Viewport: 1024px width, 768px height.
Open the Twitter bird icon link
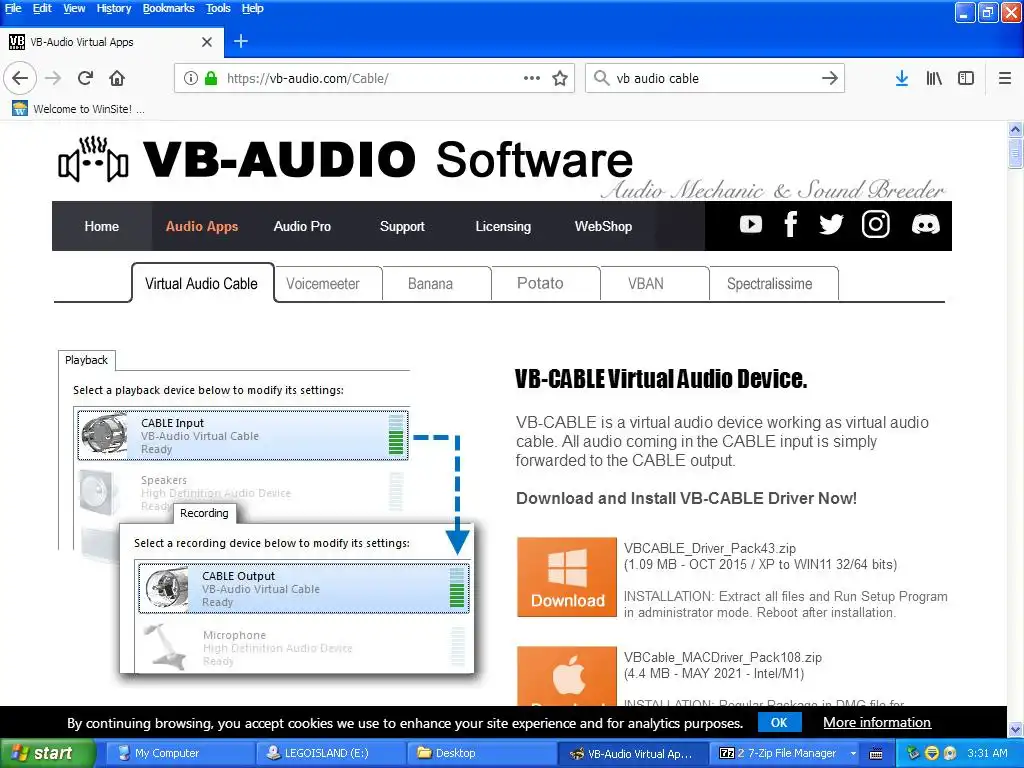point(831,225)
